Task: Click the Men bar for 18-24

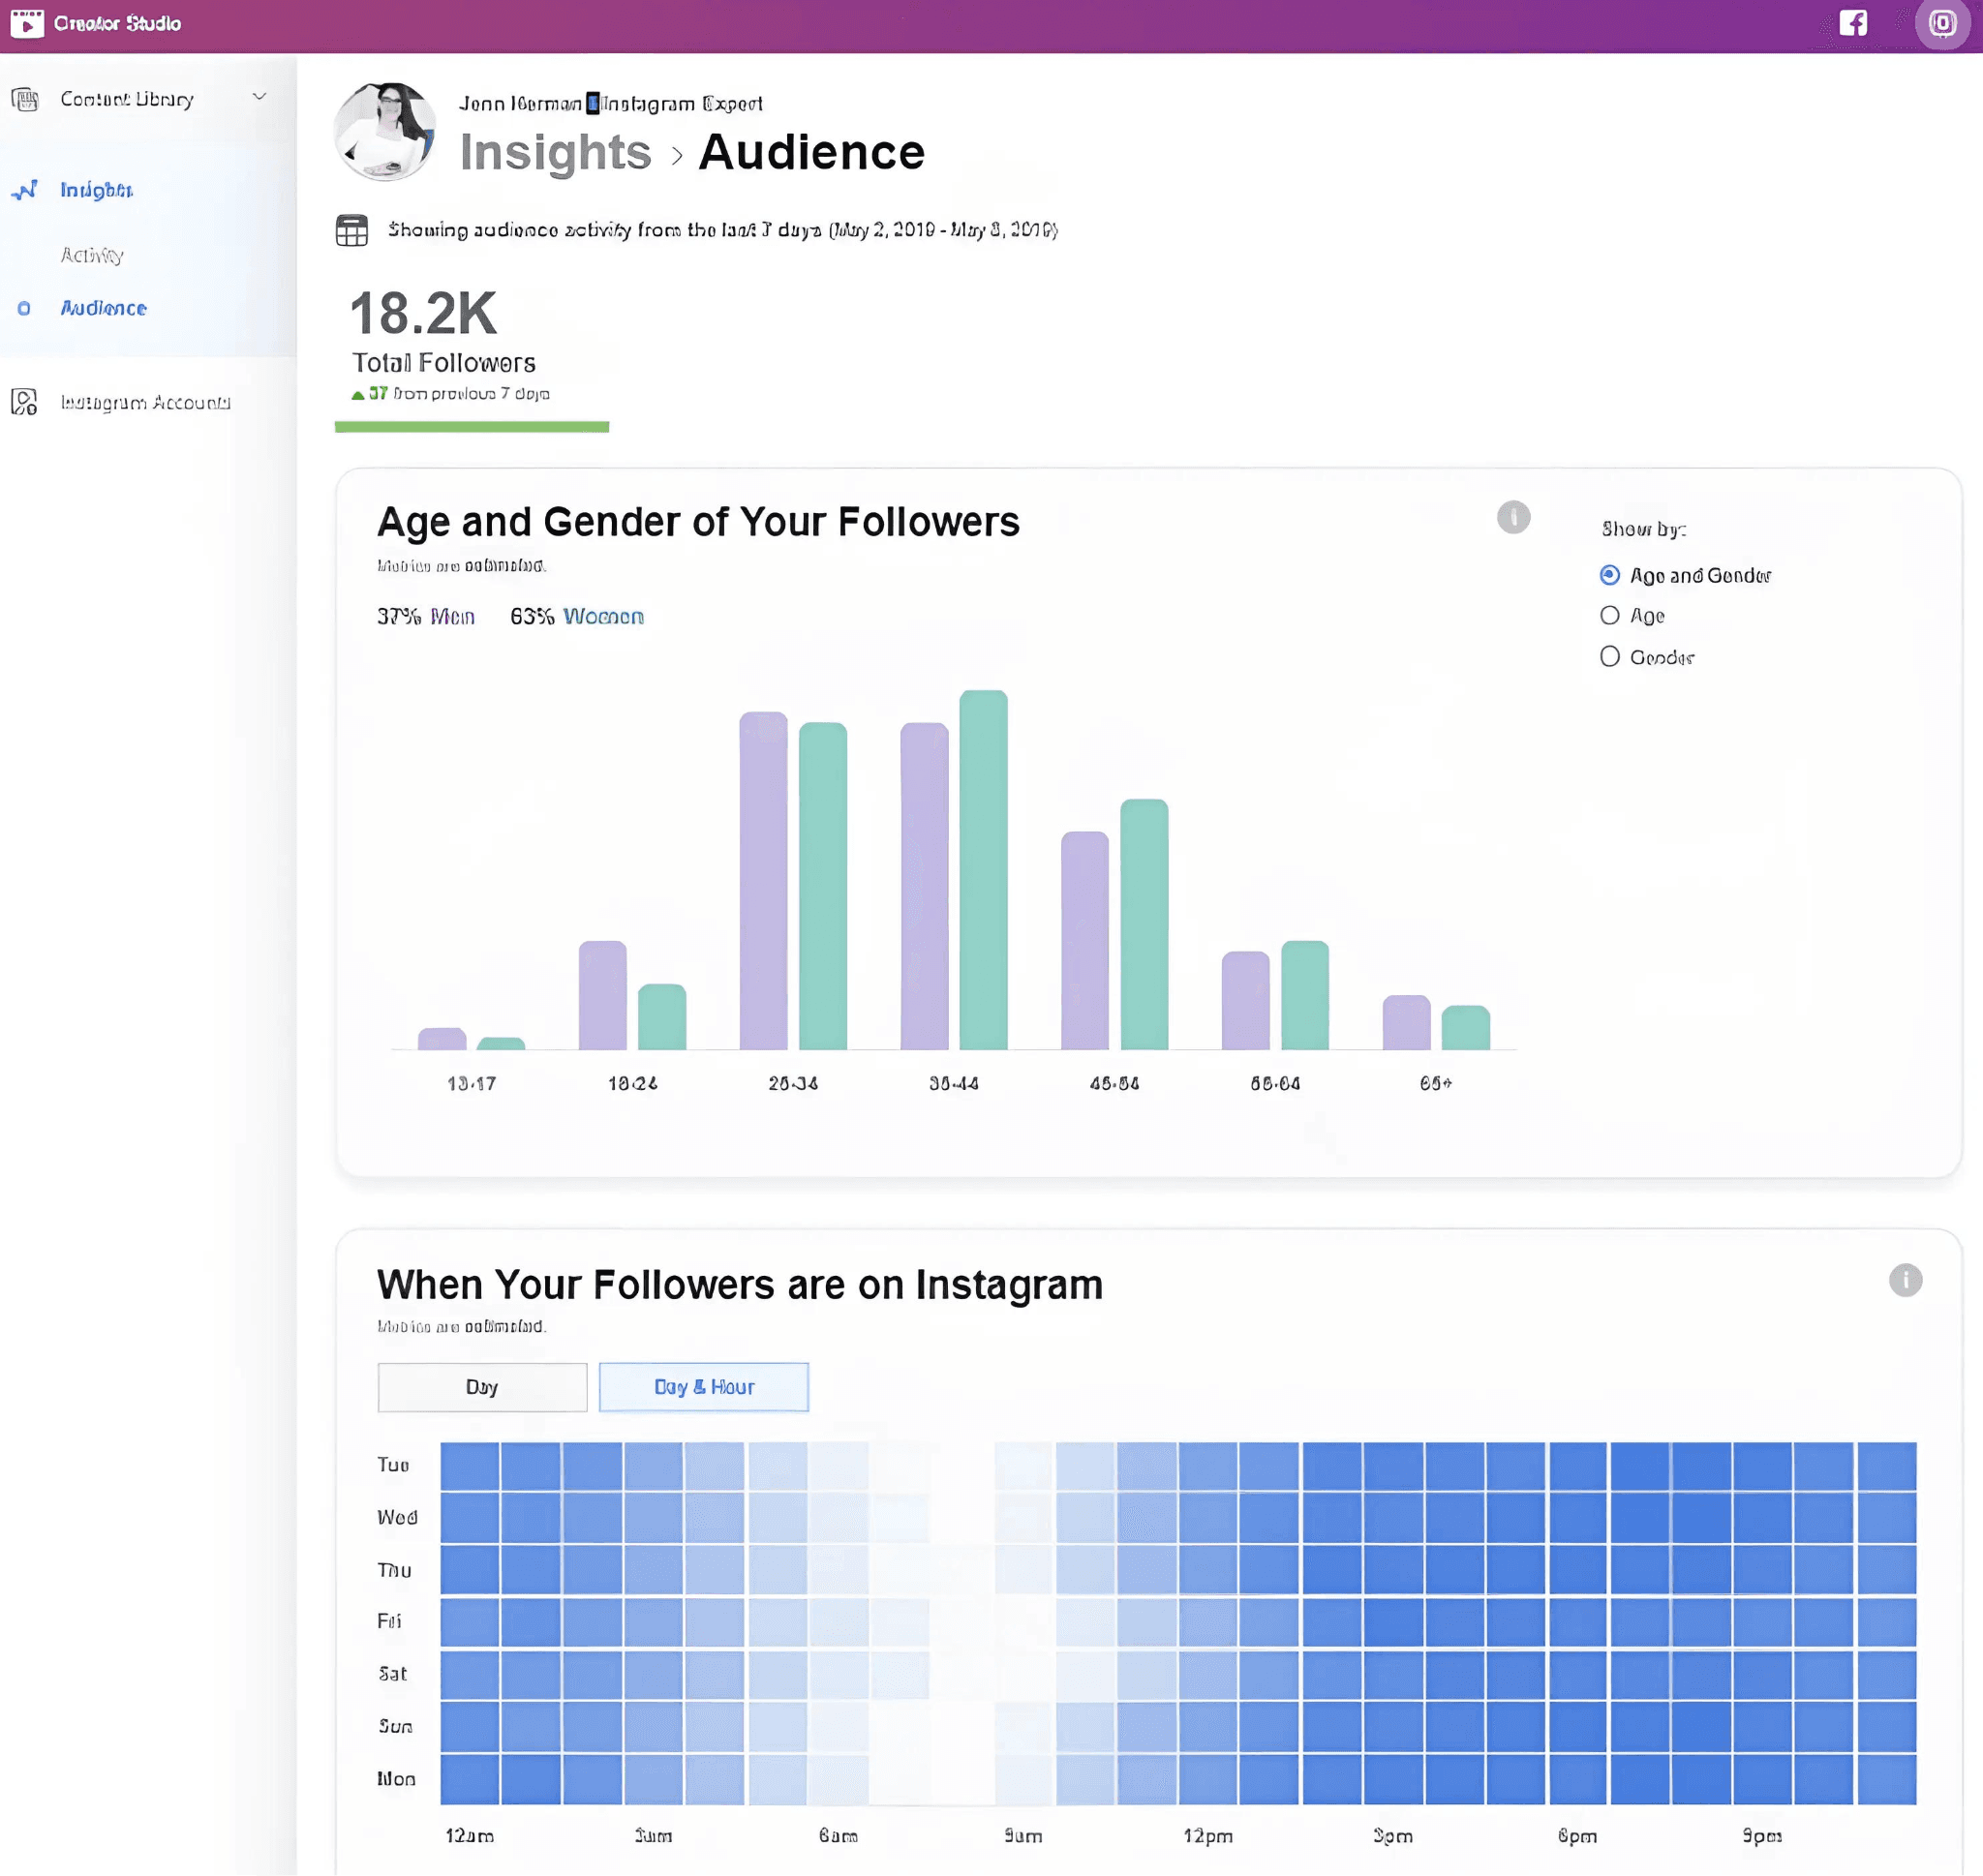Action: click(602, 995)
